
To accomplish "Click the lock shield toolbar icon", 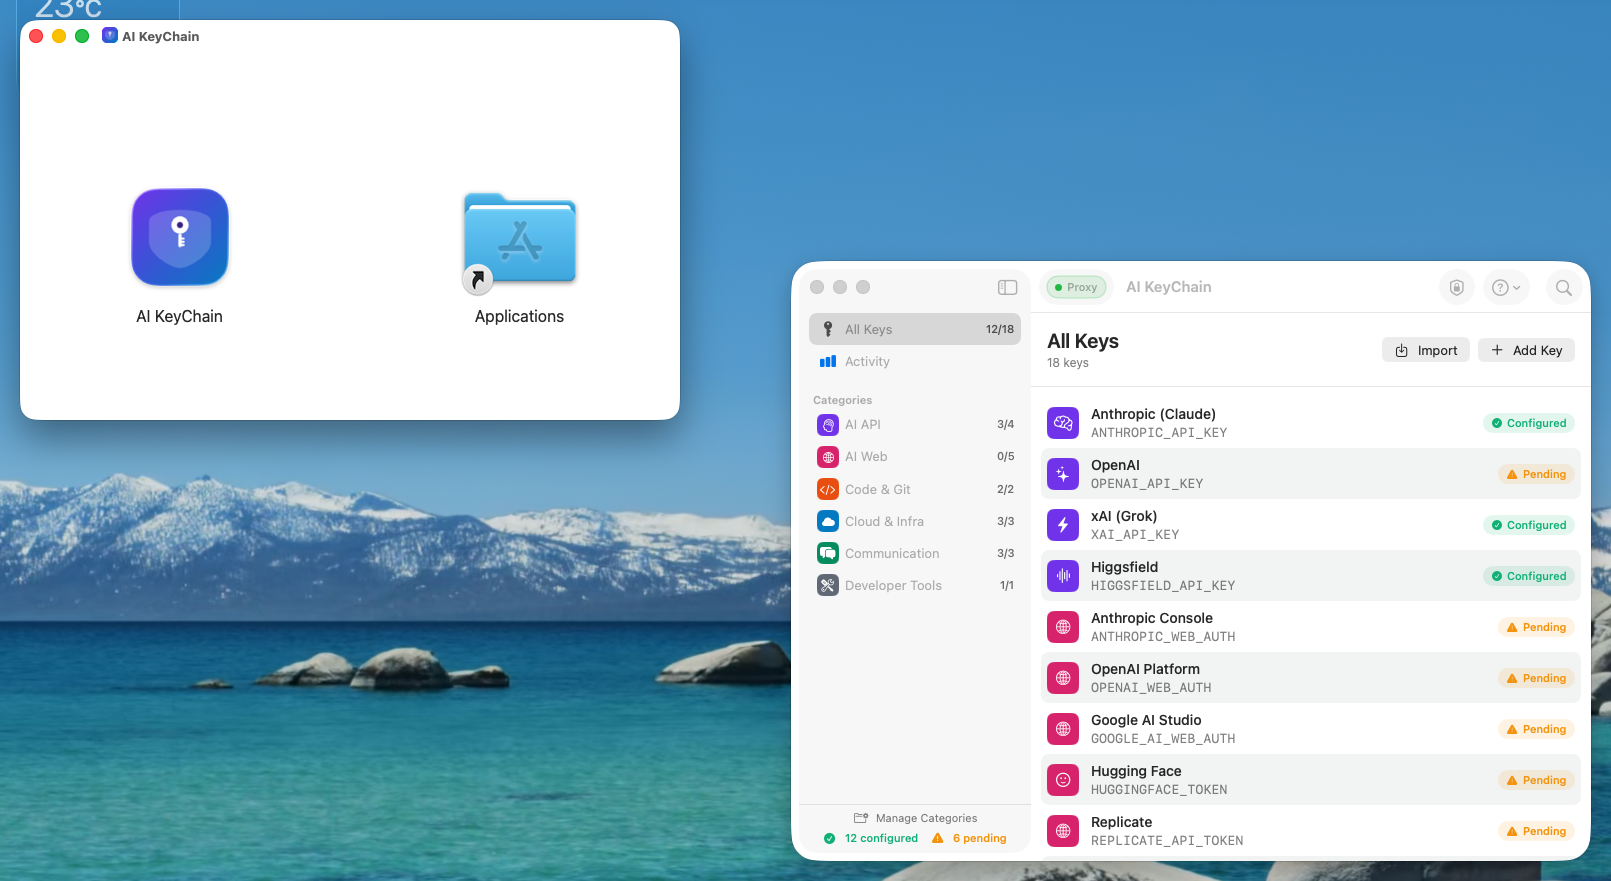I will [x=1457, y=288].
